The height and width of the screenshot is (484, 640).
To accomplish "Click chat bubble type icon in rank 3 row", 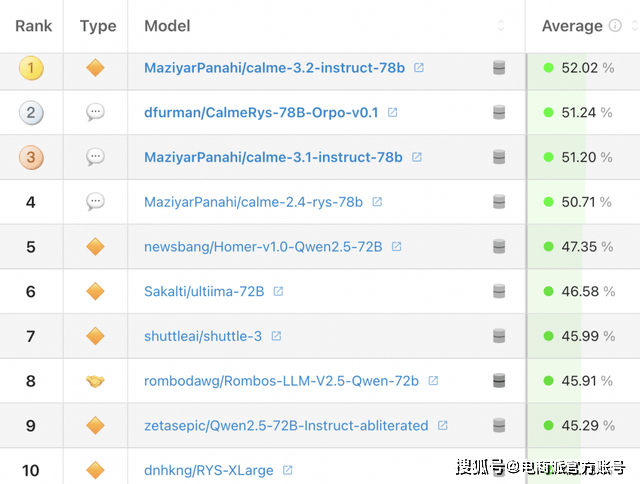I will 96,157.
